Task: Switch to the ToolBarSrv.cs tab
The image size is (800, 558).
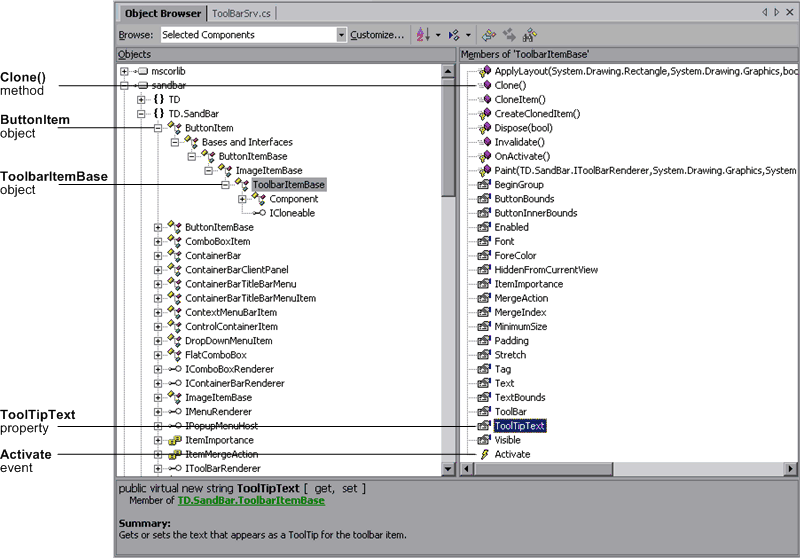Action: point(241,13)
